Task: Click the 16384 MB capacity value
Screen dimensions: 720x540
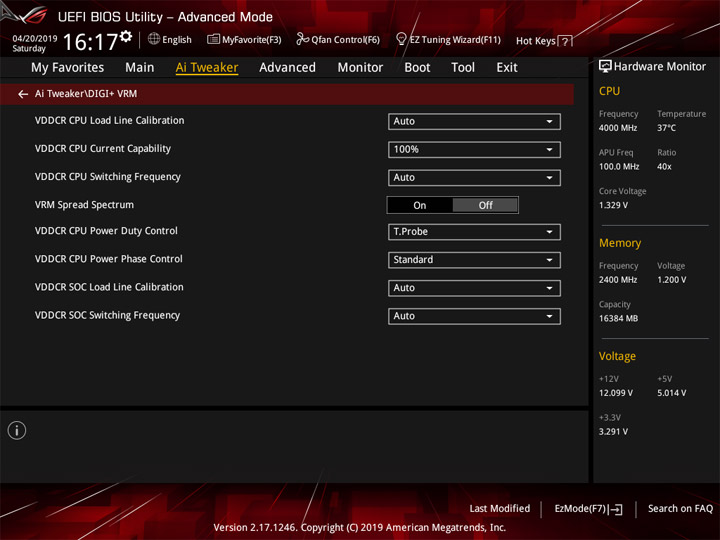Action: (x=619, y=319)
